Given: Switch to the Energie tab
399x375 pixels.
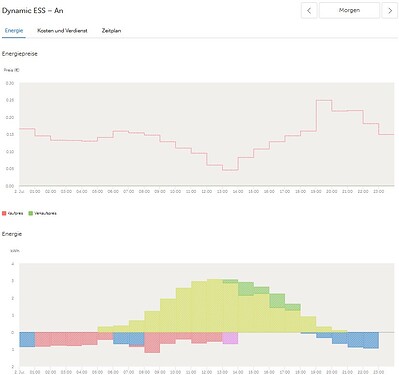Looking at the screenshot, I should click(14, 31).
